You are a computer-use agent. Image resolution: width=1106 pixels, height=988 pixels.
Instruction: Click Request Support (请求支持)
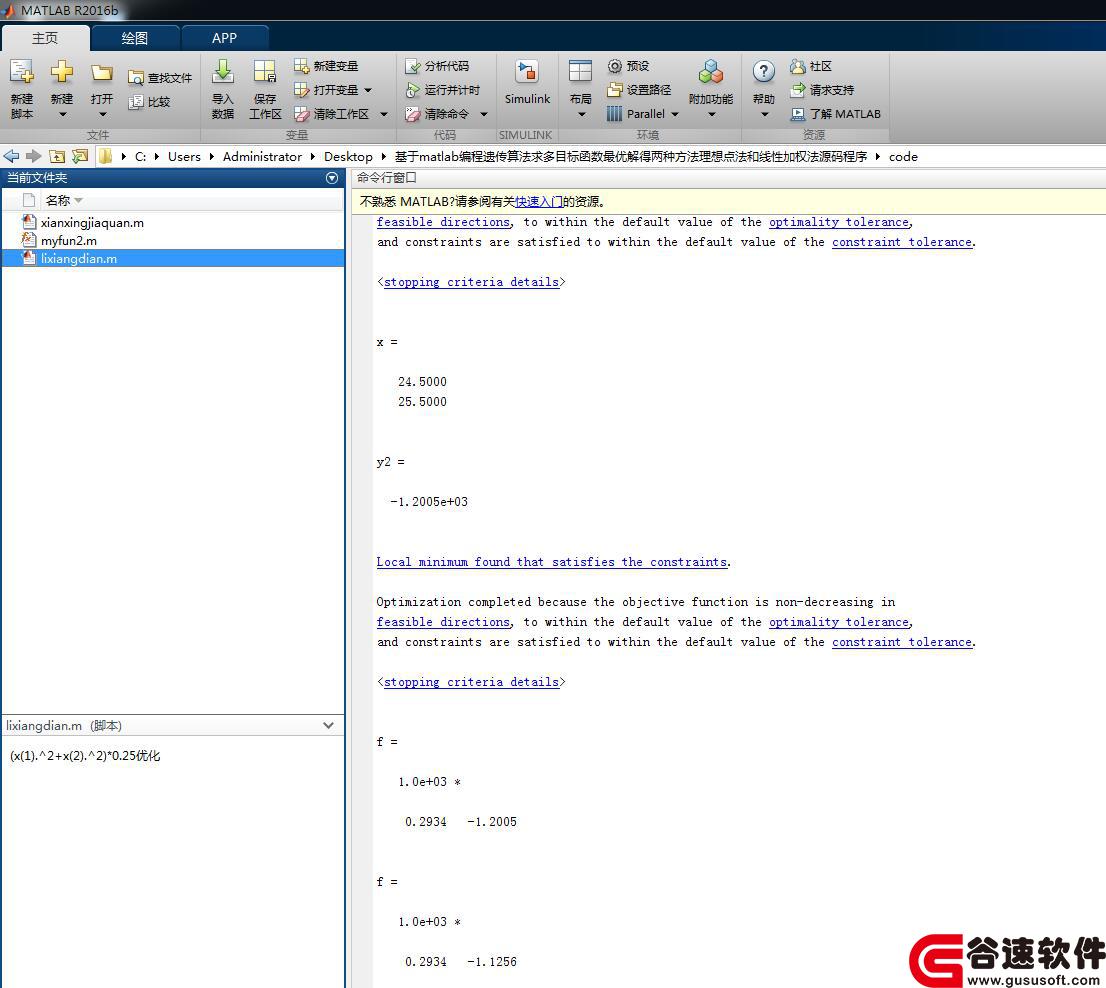822,90
